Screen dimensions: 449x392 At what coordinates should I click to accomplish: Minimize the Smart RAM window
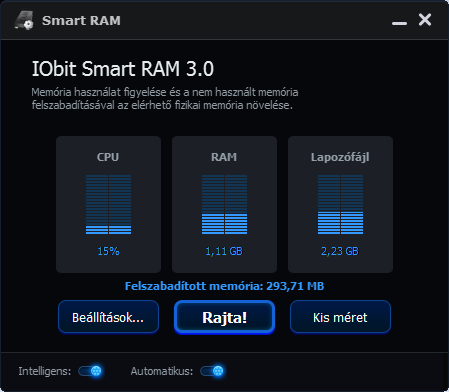pos(399,23)
